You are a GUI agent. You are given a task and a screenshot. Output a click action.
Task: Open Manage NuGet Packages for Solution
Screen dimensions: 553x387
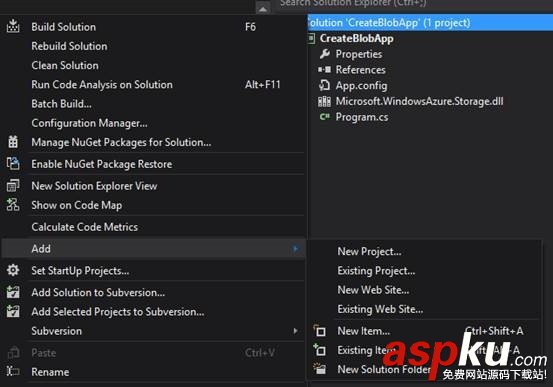[x=153, y=142]
